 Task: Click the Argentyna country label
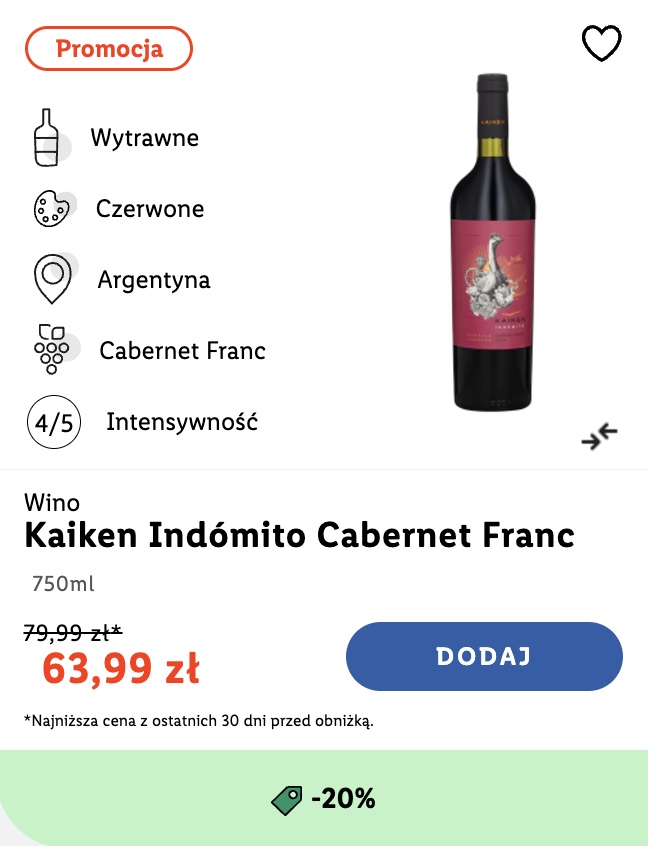(x=154, y=280)
